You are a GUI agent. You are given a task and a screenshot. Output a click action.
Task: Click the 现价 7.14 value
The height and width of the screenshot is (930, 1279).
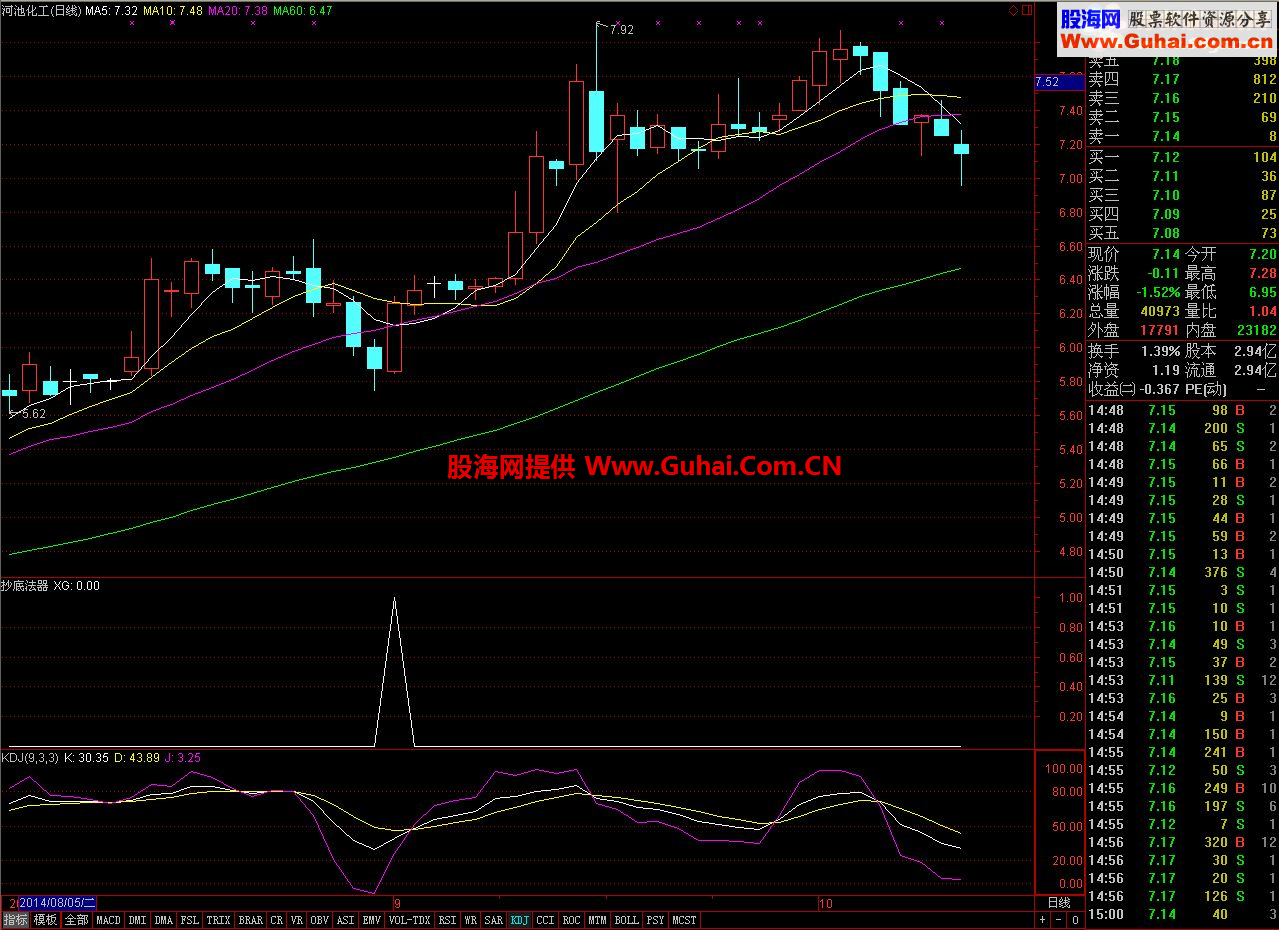click(1165, 254)
